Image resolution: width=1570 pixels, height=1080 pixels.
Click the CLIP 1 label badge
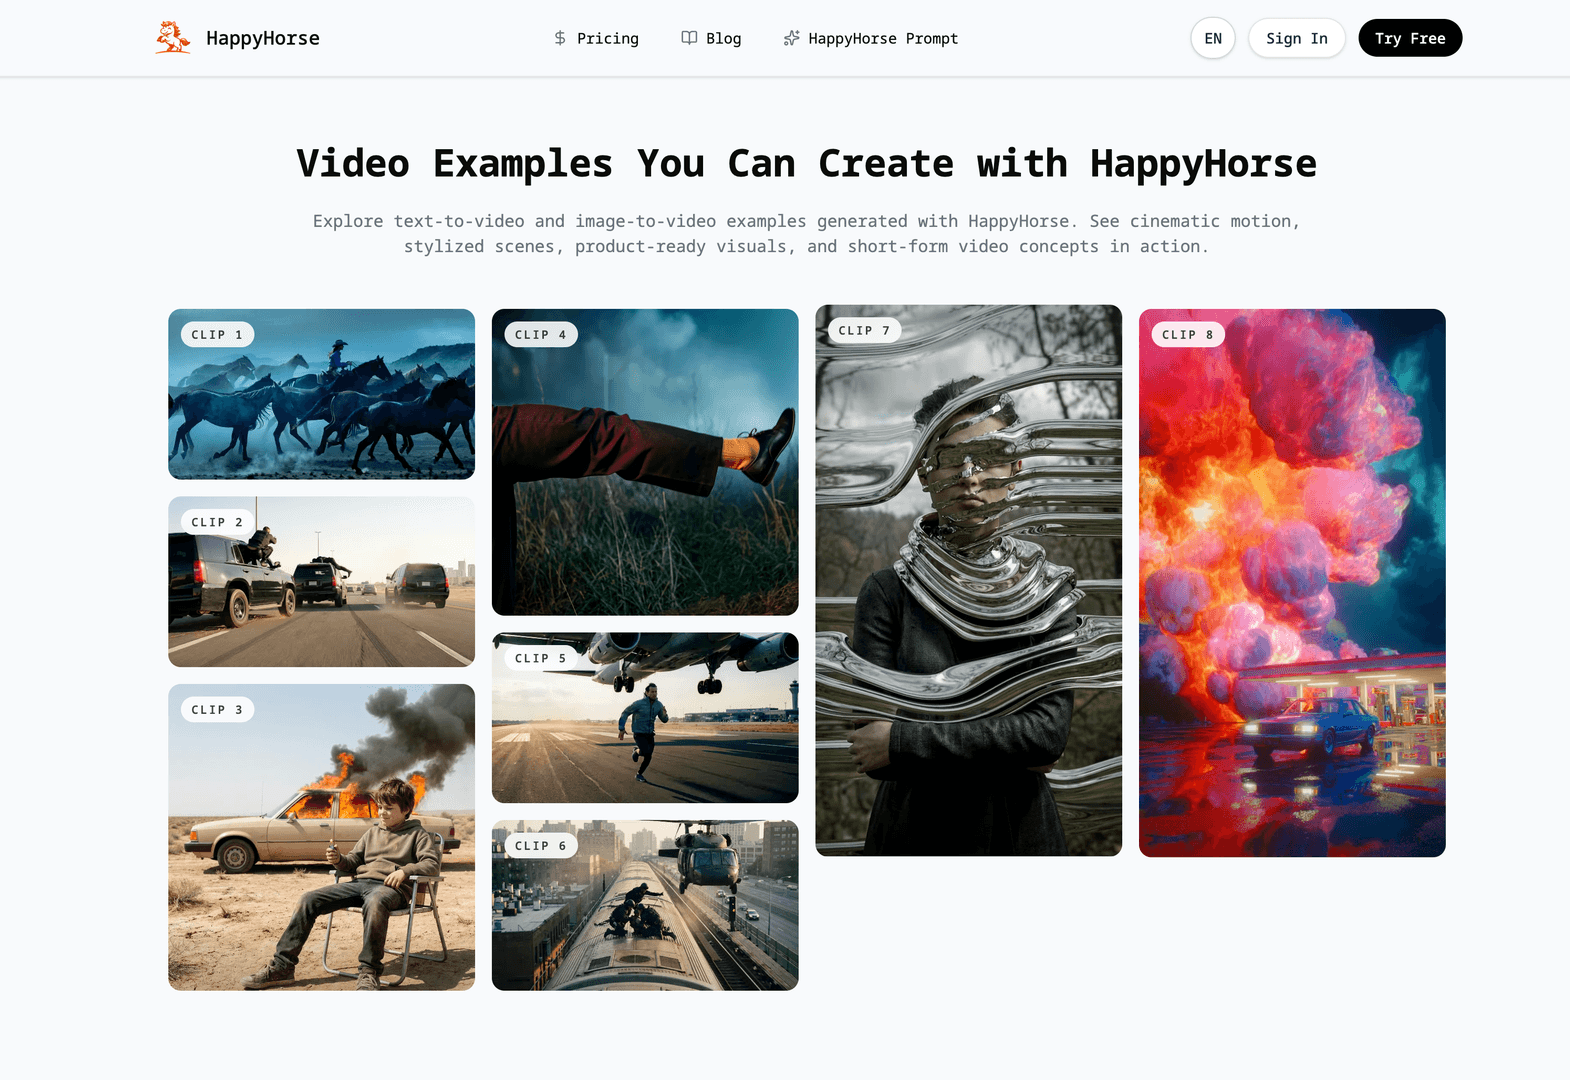pyautogui.click(x=217, y=335)
